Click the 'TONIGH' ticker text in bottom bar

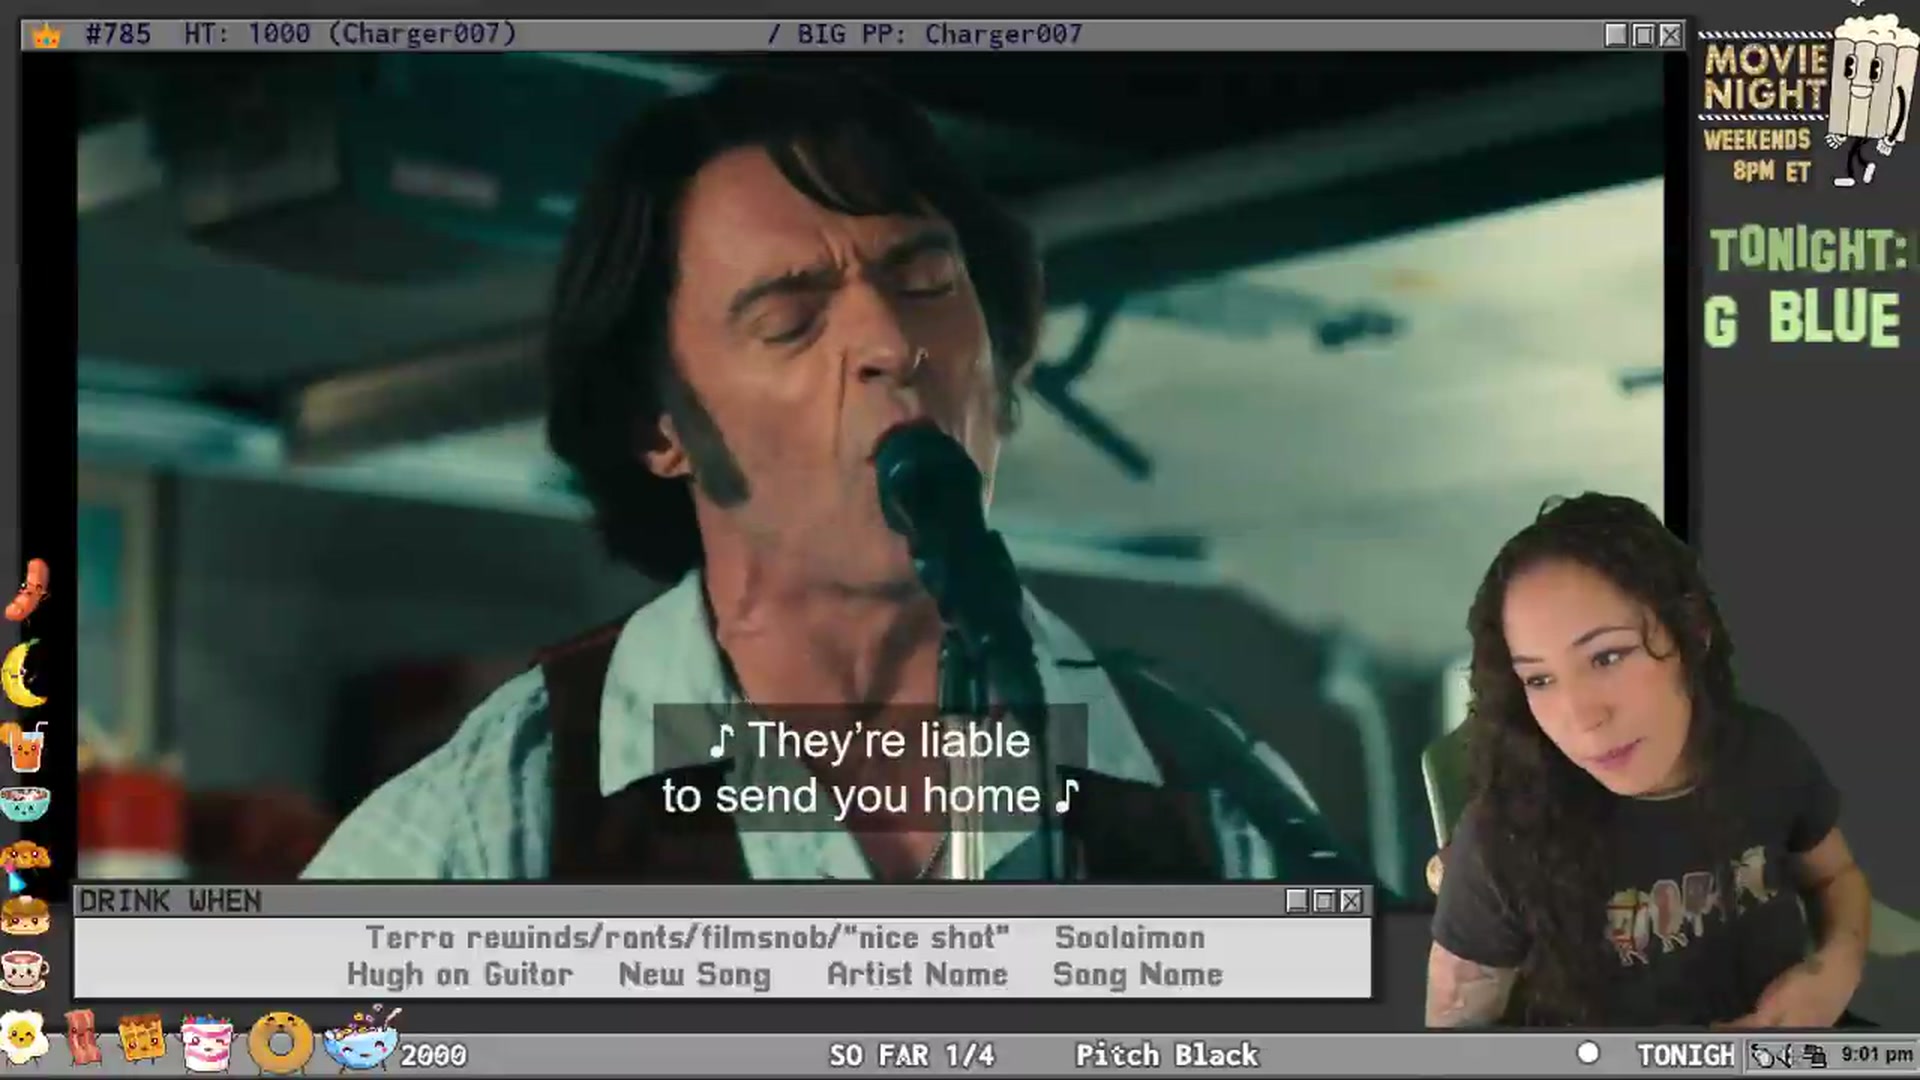(x=1685, y=1055)
